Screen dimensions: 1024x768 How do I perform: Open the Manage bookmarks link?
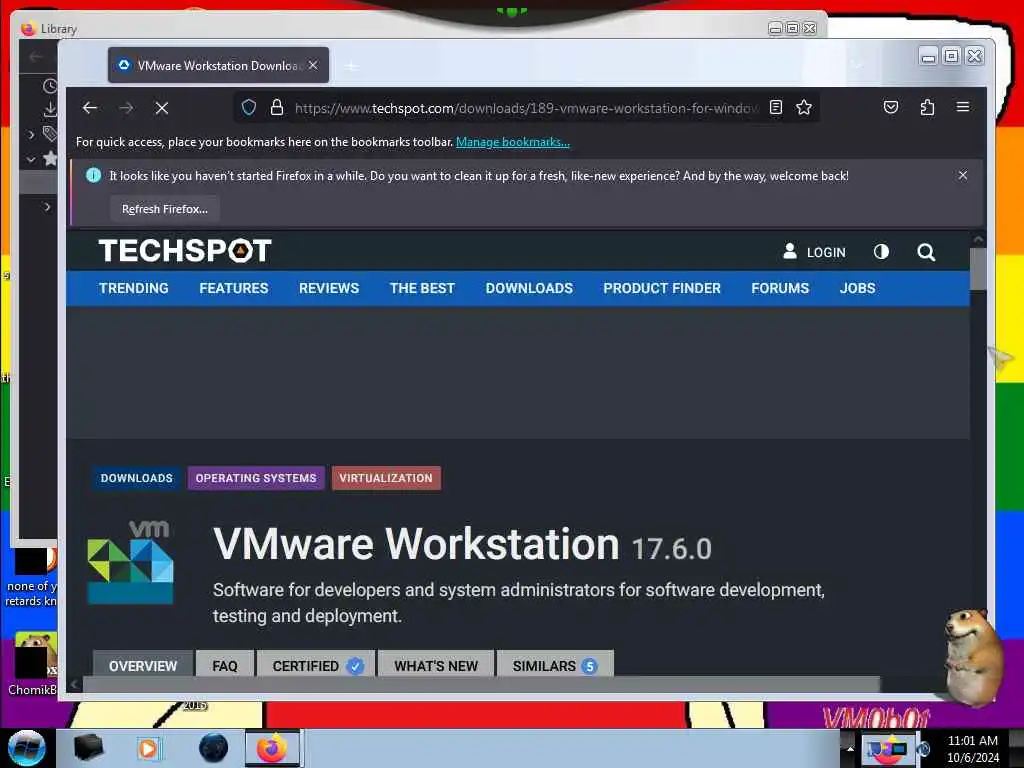pyautogui.click(x=513, y=142)
